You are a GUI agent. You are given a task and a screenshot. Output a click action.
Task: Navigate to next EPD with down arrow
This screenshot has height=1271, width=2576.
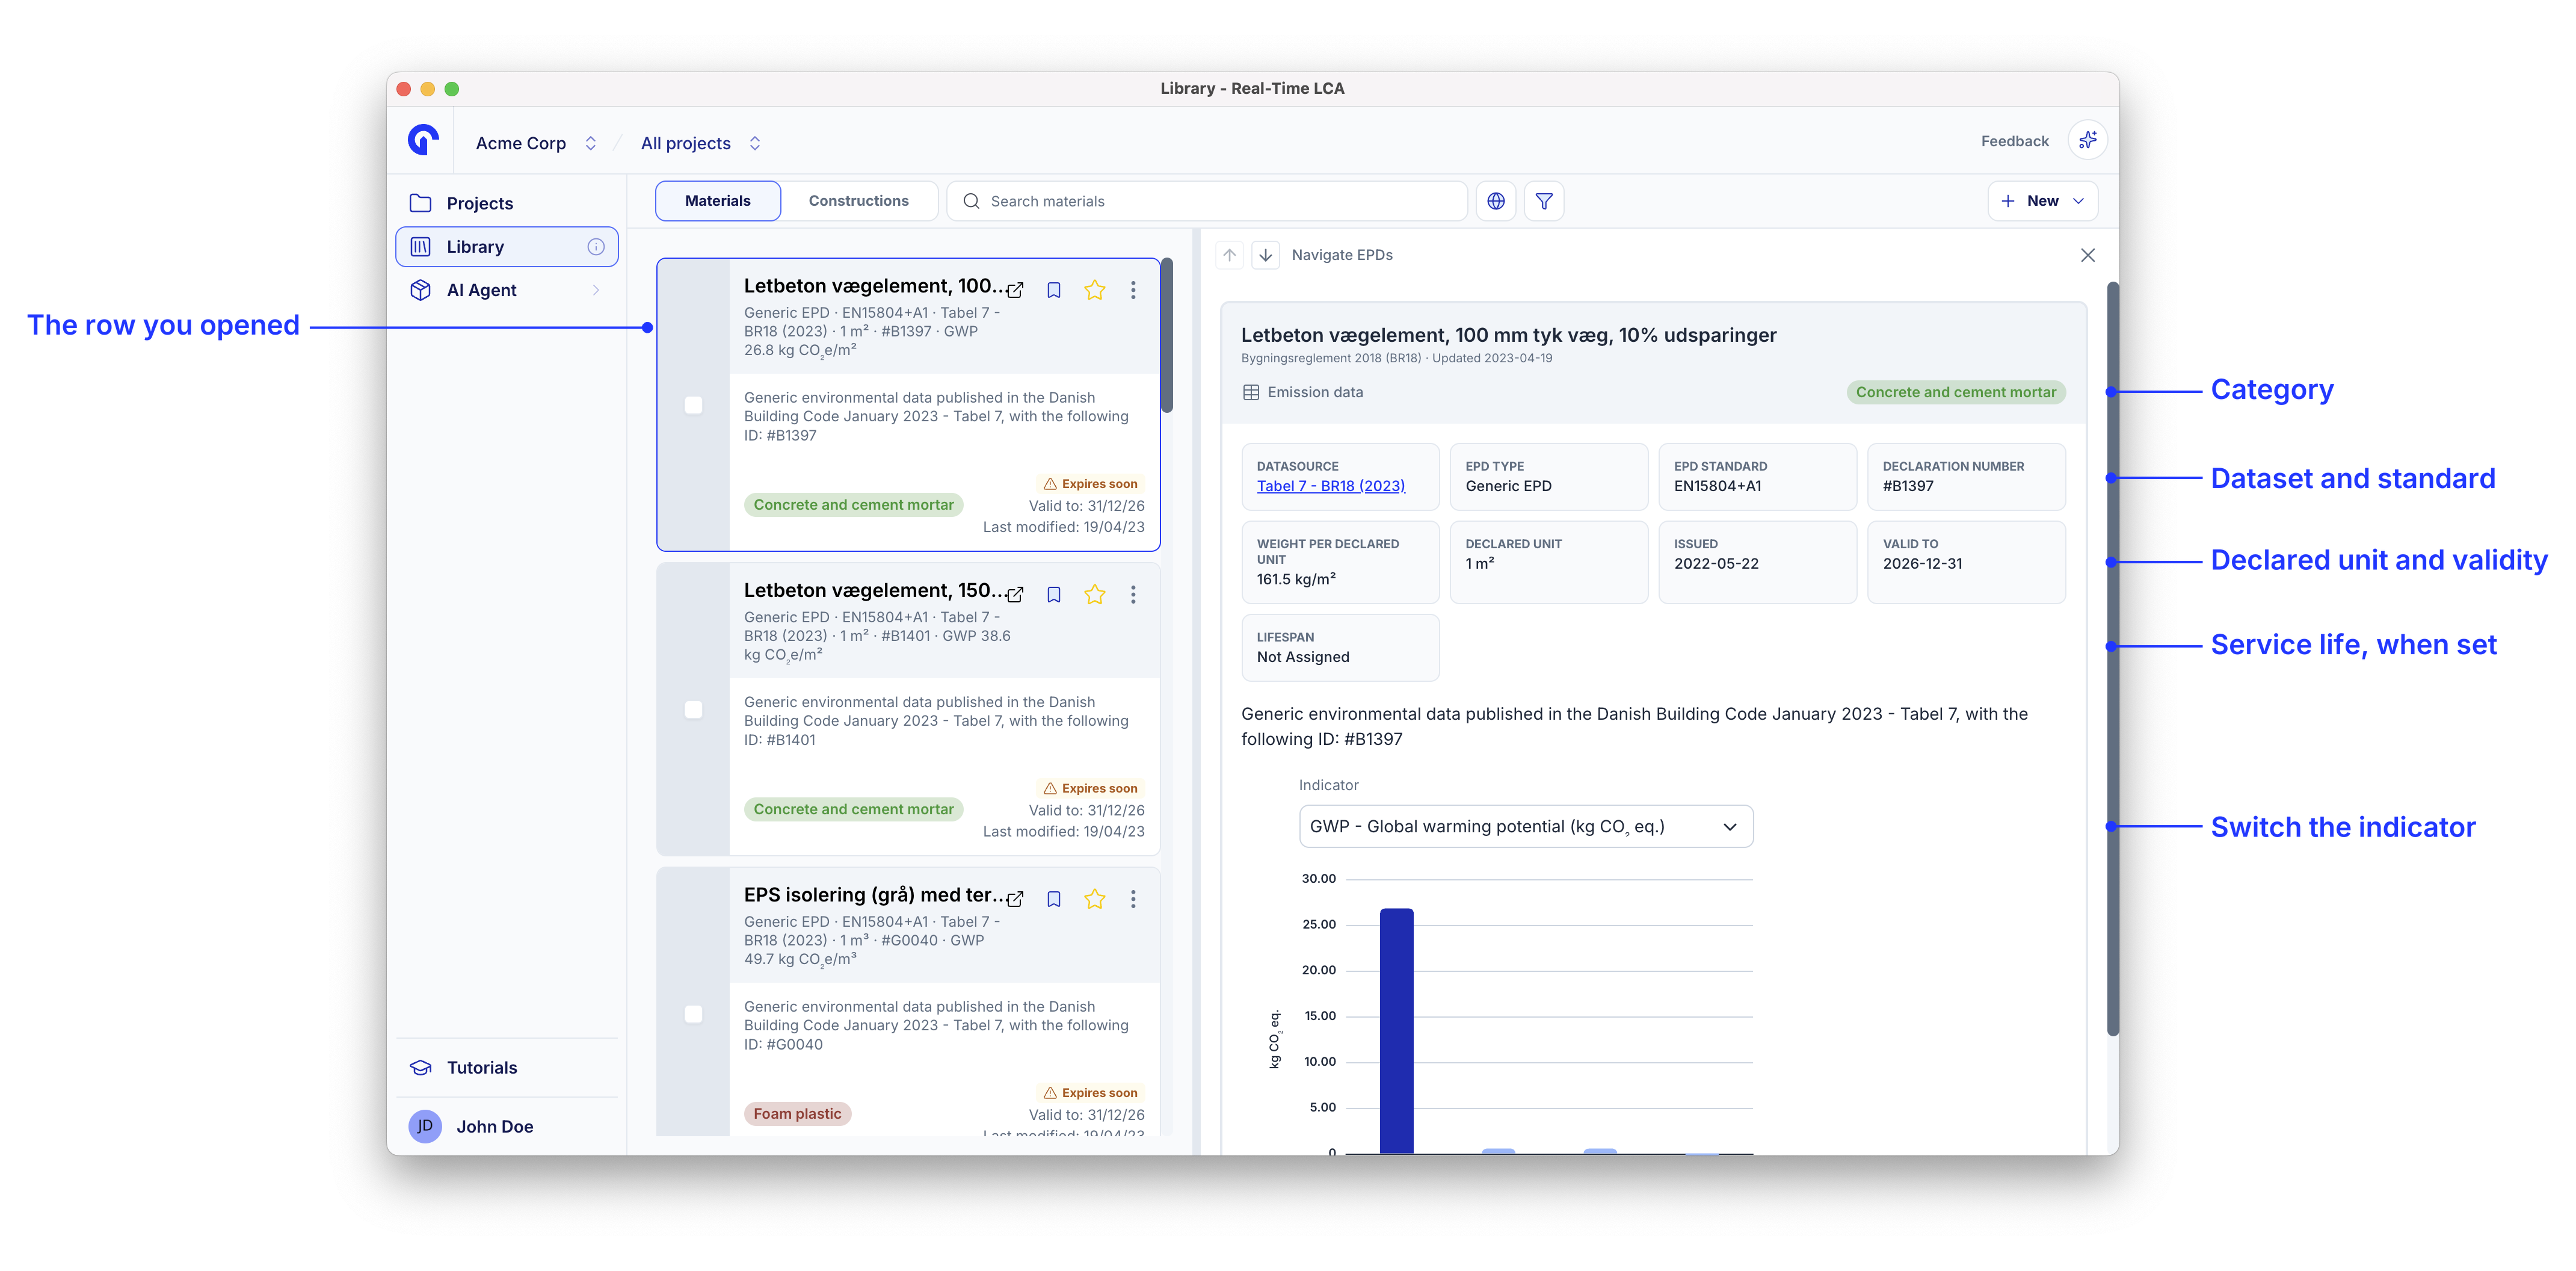click(1265, 255)
